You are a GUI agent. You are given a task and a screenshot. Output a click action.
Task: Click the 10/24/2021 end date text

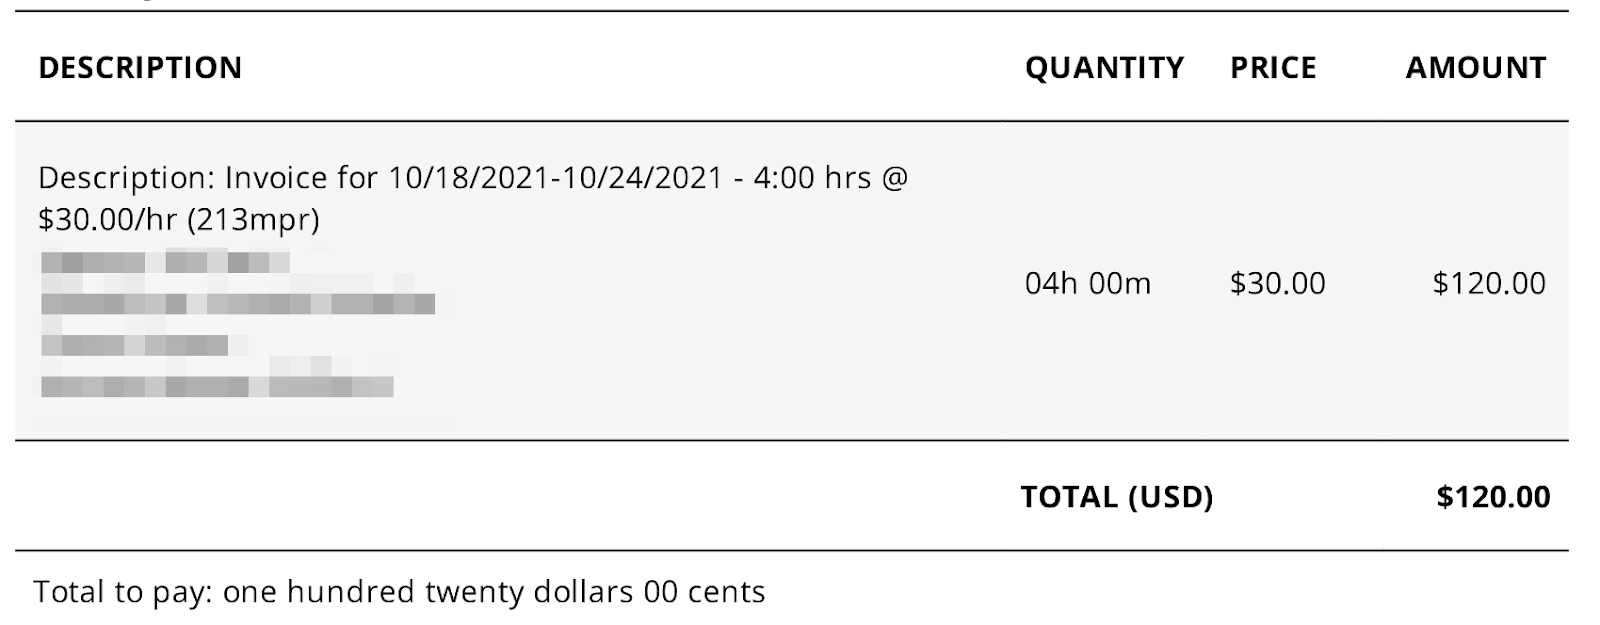point(642,178)
